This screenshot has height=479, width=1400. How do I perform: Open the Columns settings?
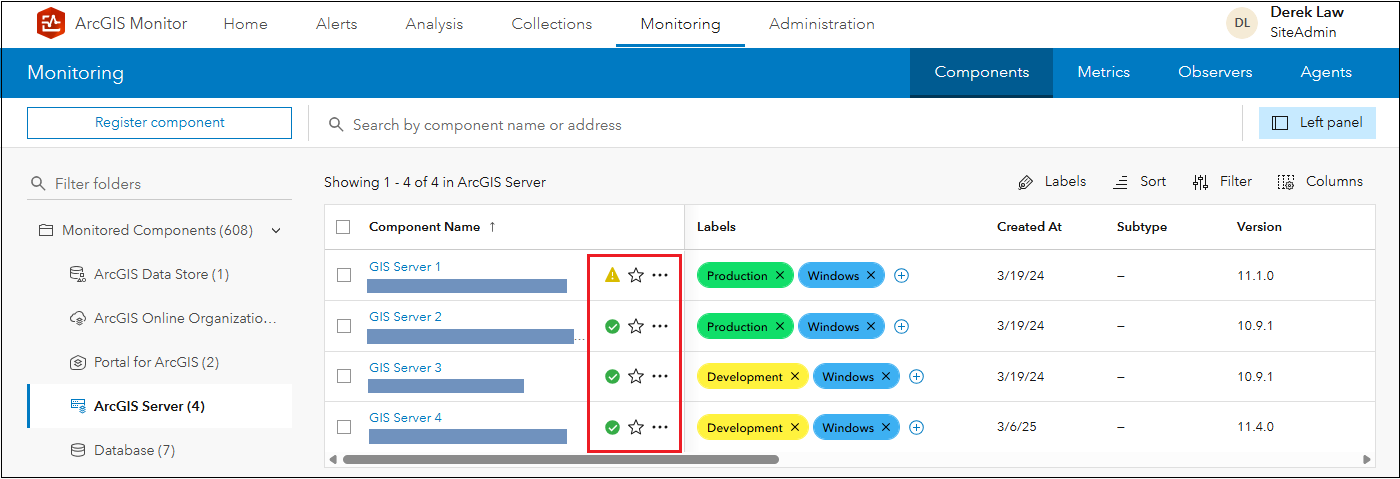coord(1320,182)
